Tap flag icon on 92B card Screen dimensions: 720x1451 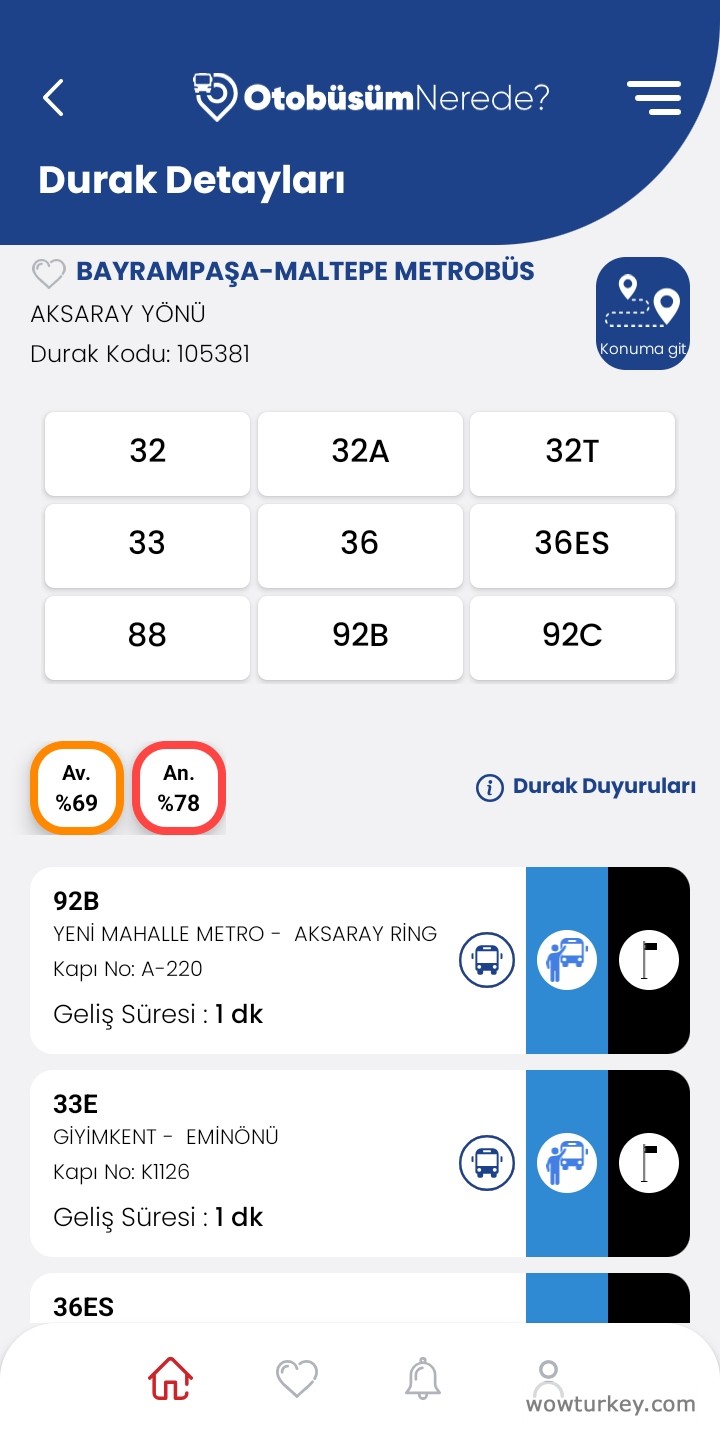649,960
